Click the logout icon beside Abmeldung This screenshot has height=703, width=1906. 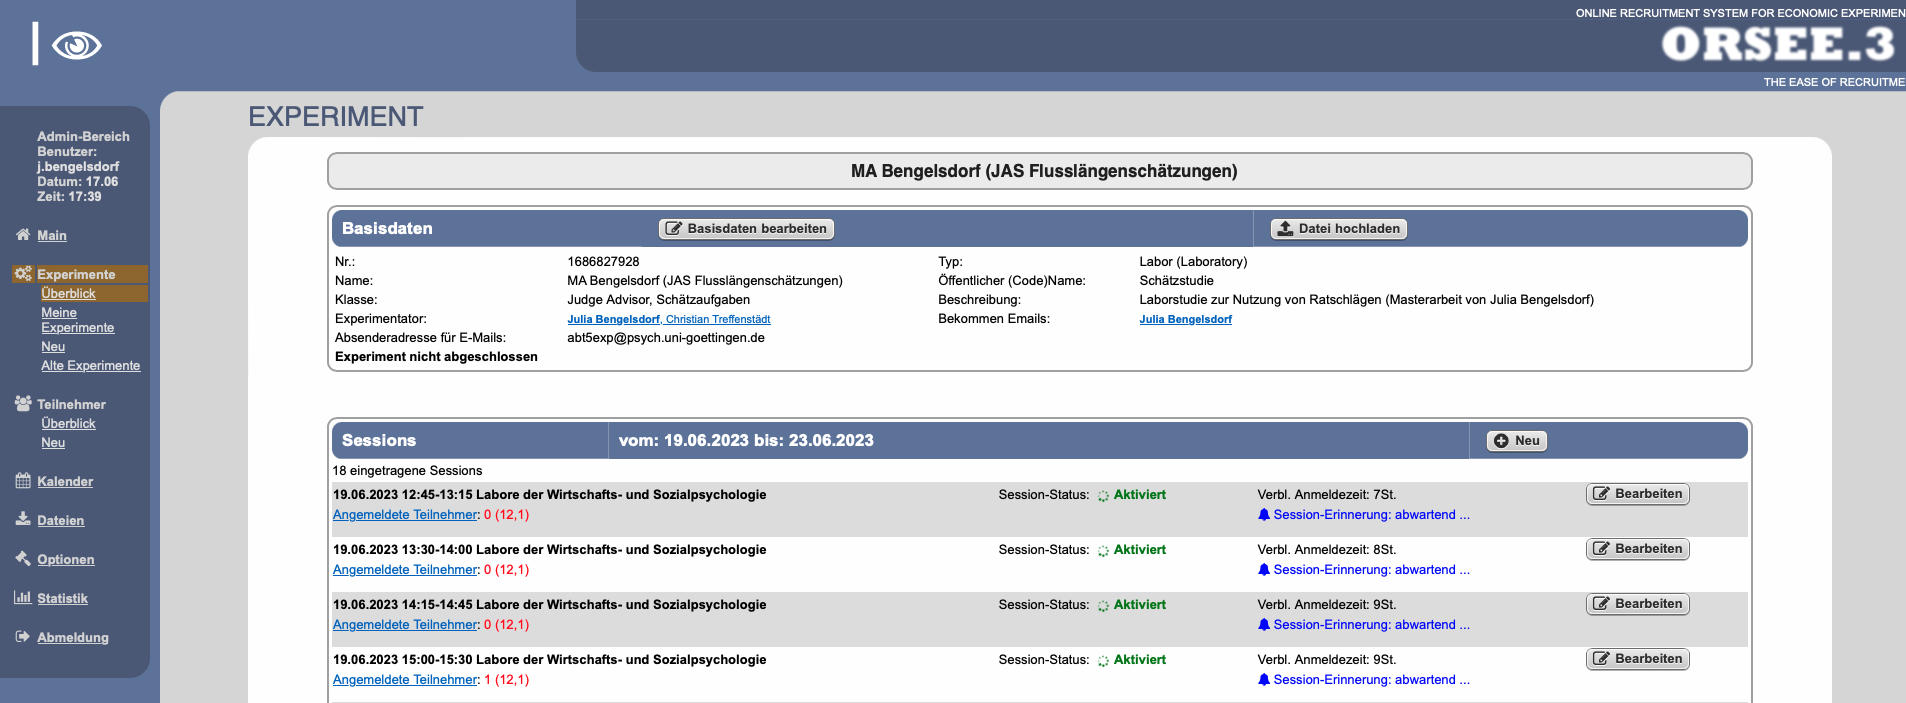[23, 637]
